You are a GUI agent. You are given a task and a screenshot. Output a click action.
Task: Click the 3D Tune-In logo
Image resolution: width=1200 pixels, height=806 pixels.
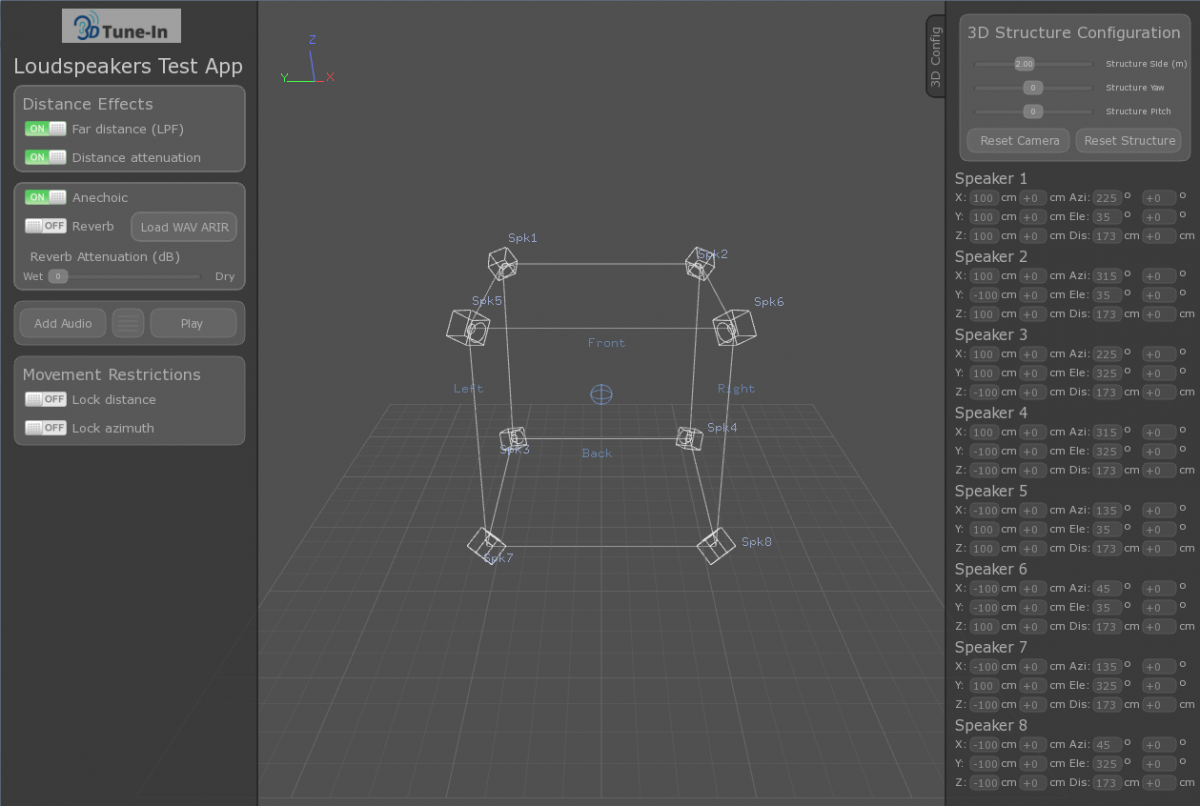point(121,26)
